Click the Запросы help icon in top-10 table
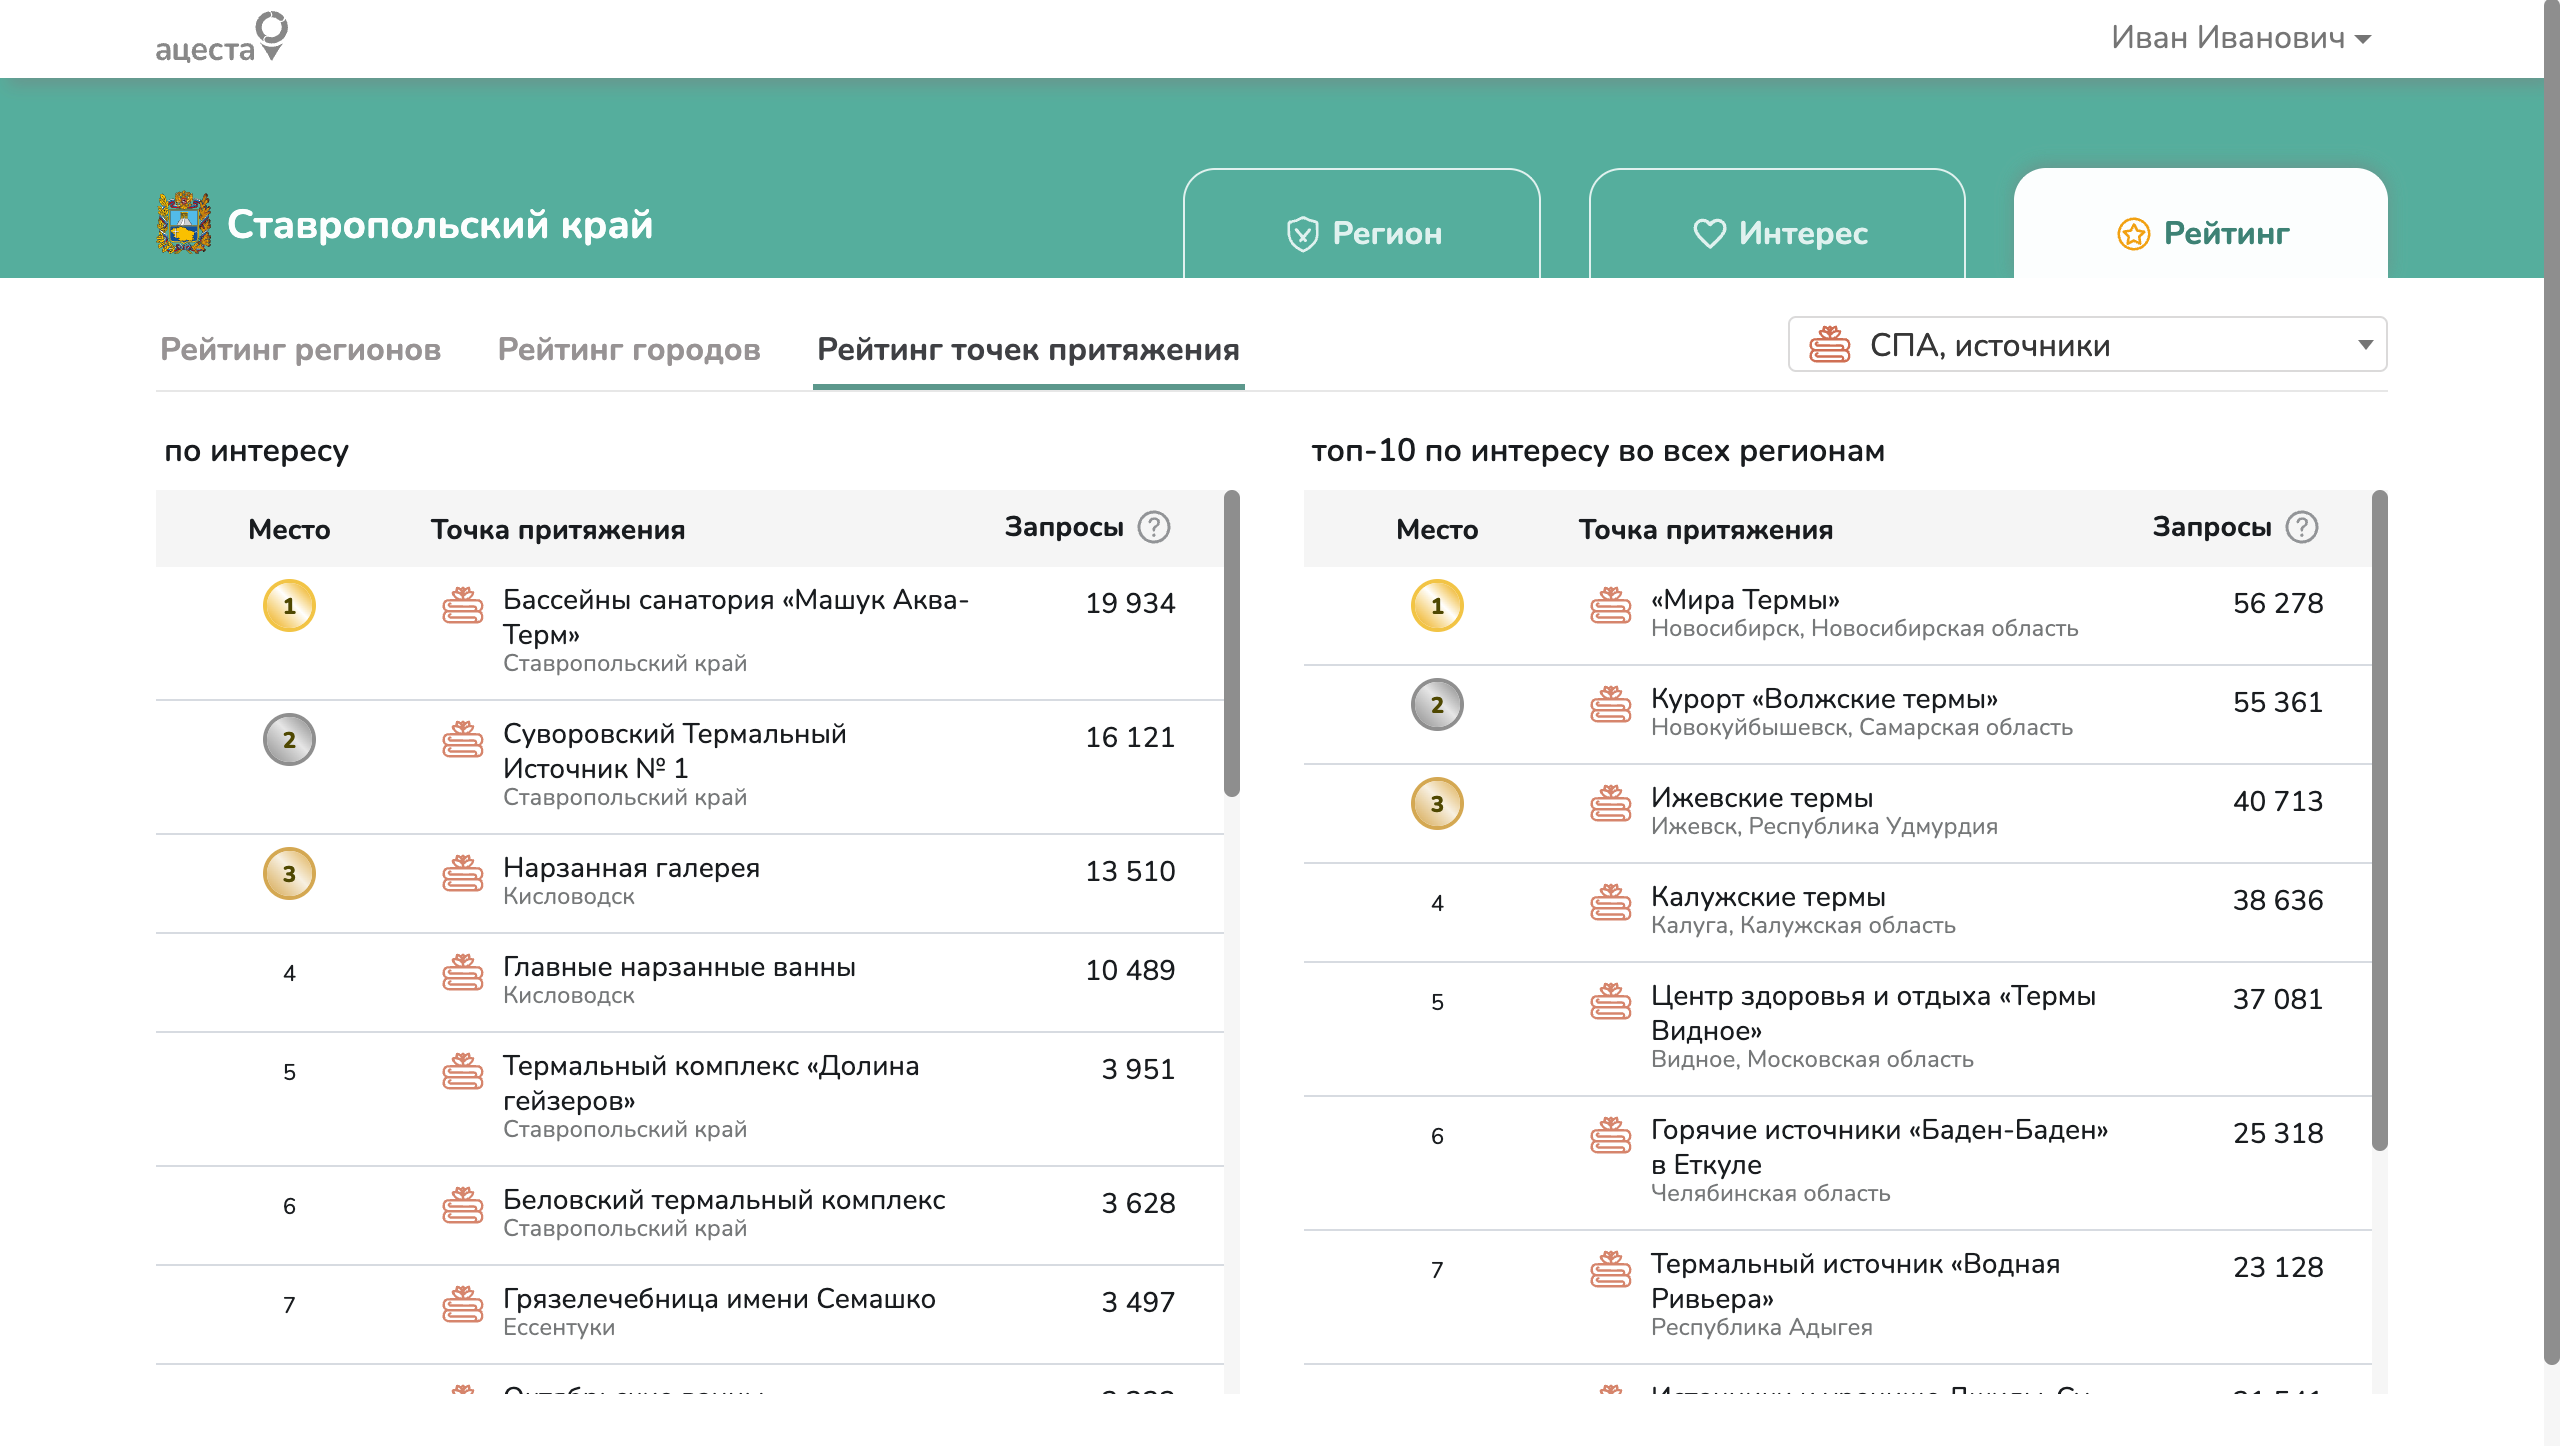The image size is (2560, 1446). point(2302,527)
